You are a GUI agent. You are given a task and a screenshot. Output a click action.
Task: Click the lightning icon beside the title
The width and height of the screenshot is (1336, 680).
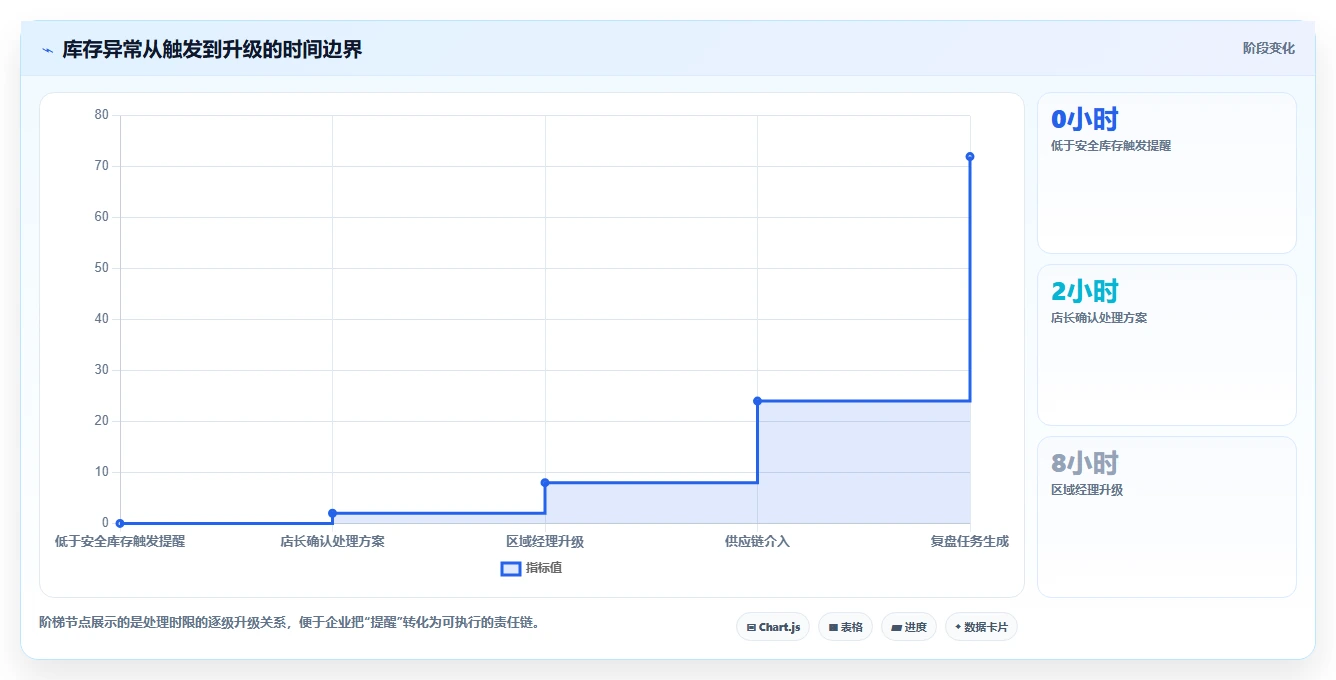click(47, 50)
